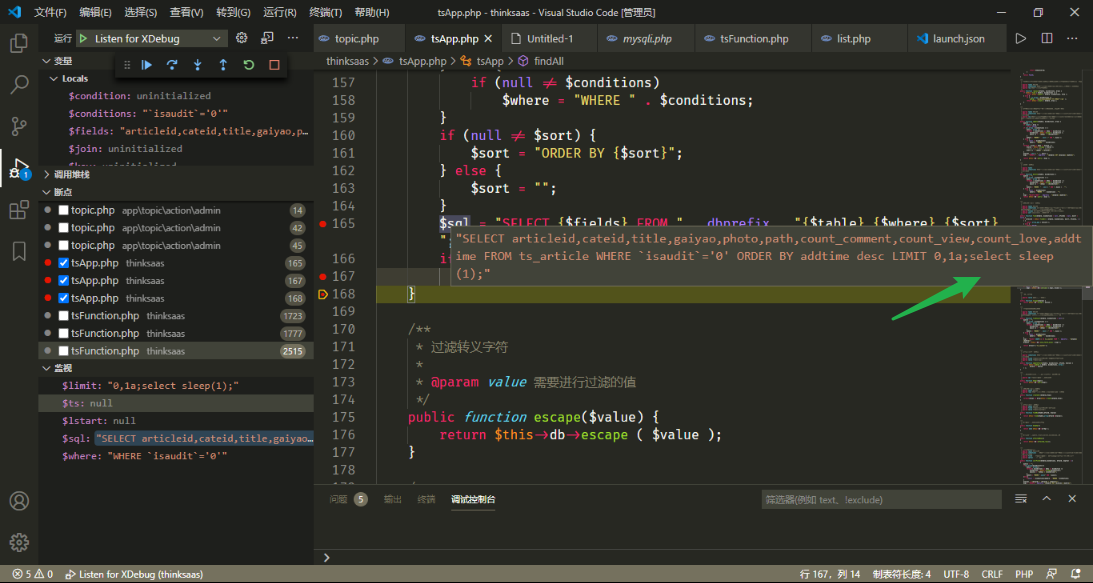This screenshot has height=583, width=1093.
Task: Grab the debug toolbar drag handle
Action: pos(127,65)
